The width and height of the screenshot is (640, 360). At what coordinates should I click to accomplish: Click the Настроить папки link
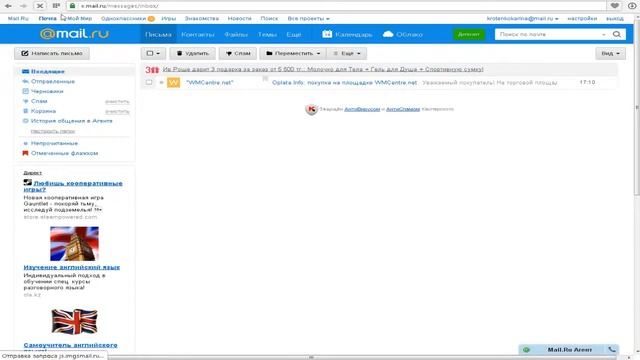pyautogui.click(x=53, y=131)
